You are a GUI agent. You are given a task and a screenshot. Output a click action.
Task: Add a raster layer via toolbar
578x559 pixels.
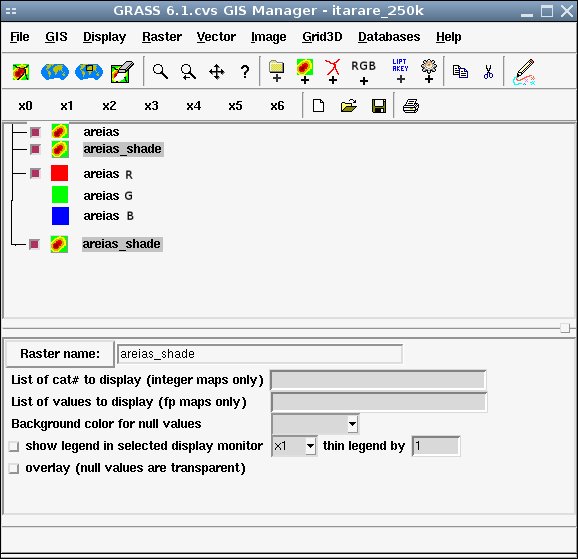(305, 72)
